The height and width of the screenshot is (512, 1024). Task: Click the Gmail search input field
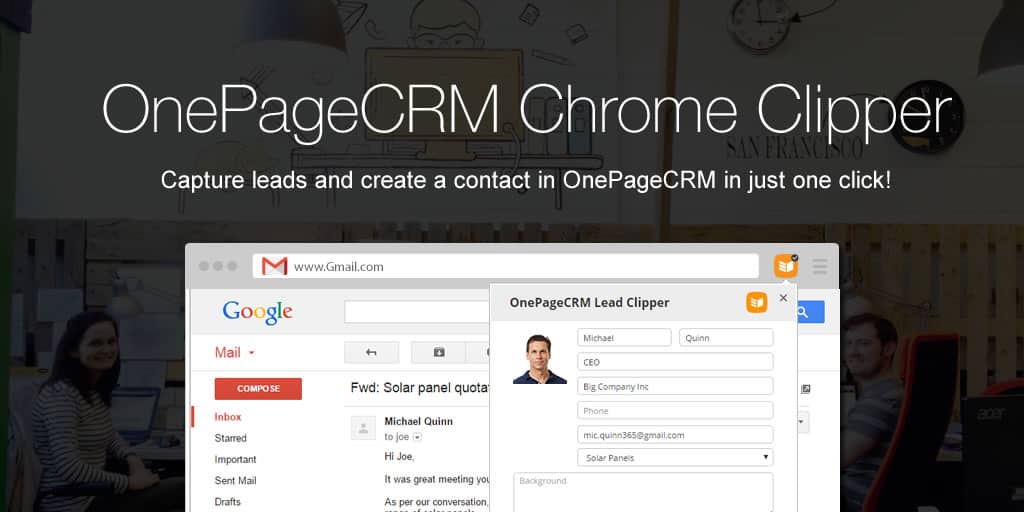pyautogui.click(x=417, y=312)
